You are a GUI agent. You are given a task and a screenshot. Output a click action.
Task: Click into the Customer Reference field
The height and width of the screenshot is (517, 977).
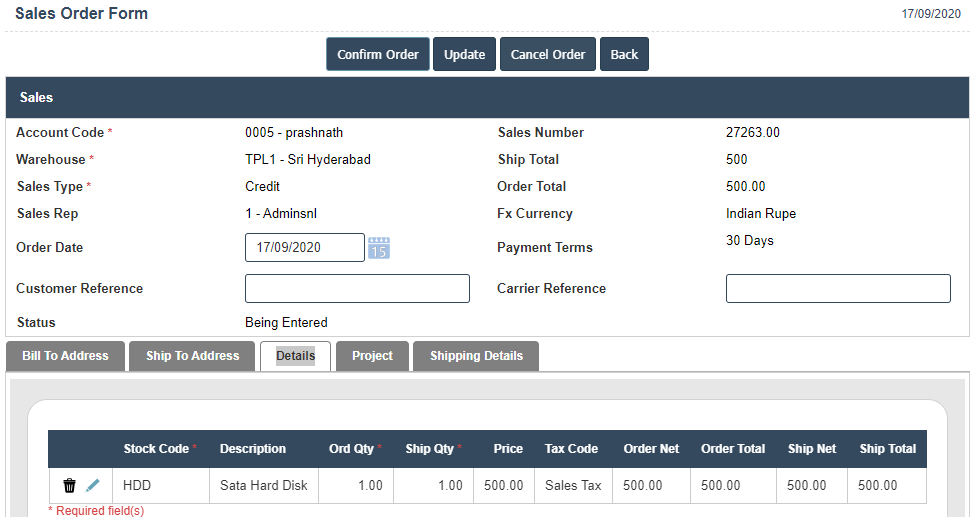coord(357,289)
